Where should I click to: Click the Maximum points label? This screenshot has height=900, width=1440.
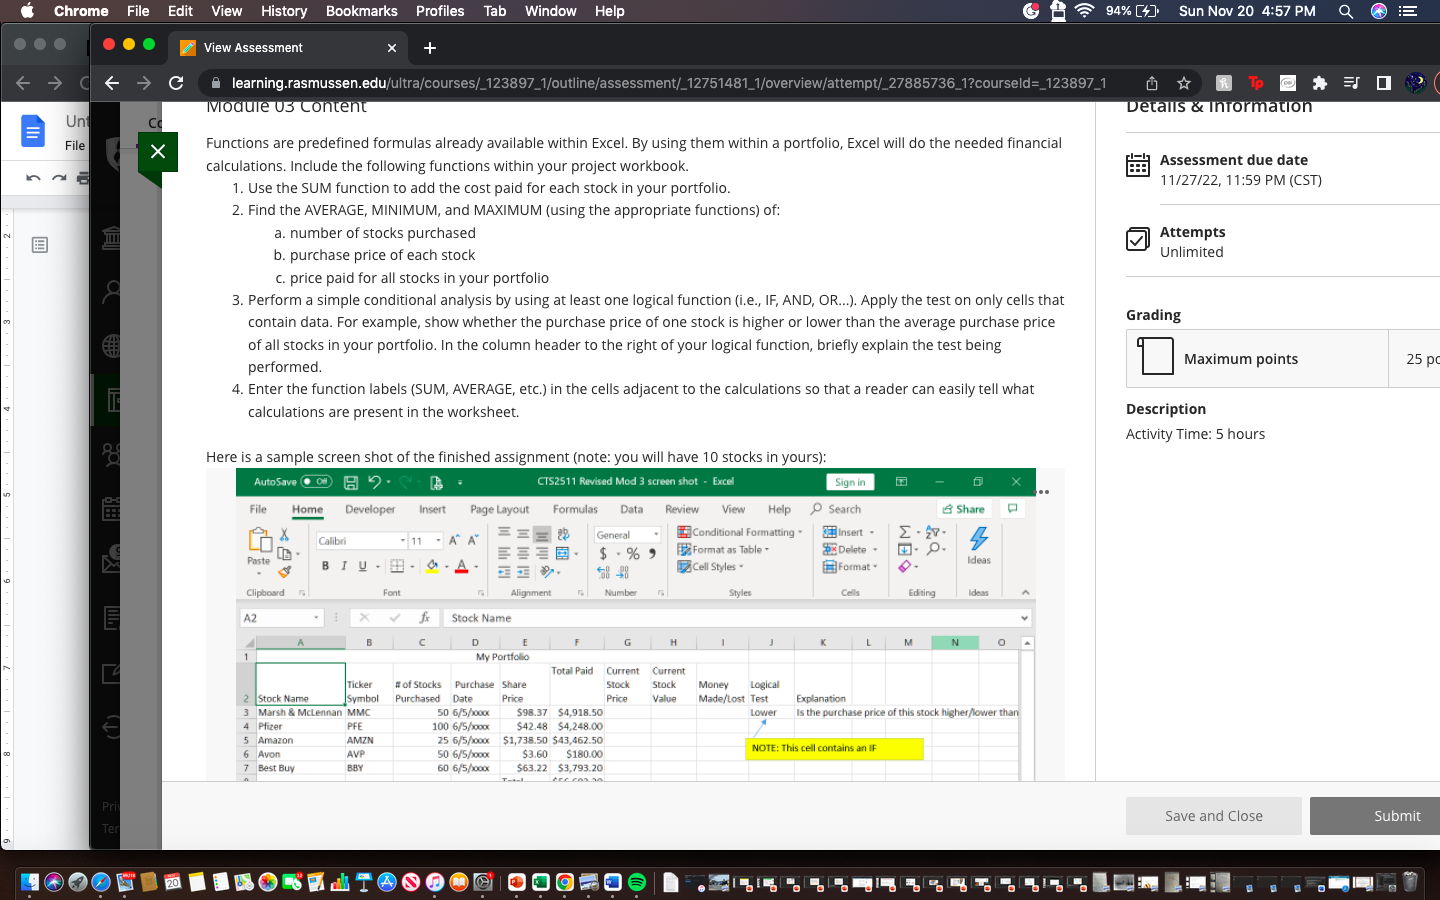pos(1241,359)
